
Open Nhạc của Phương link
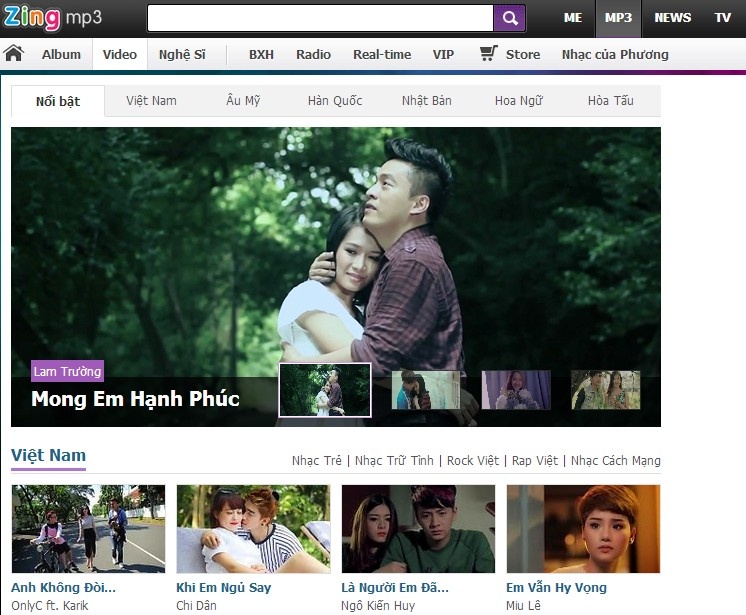615,55
